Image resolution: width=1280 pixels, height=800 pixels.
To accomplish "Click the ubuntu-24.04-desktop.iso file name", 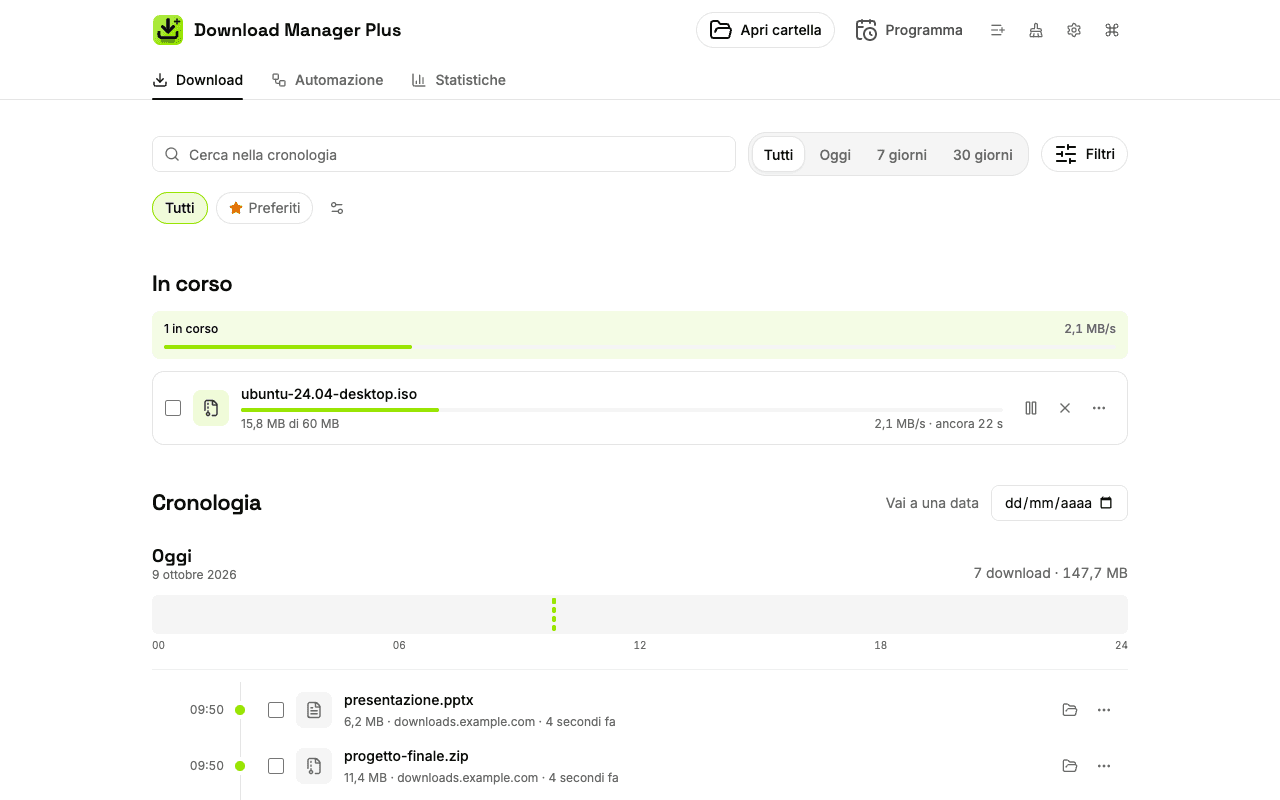I will point(329,394).
